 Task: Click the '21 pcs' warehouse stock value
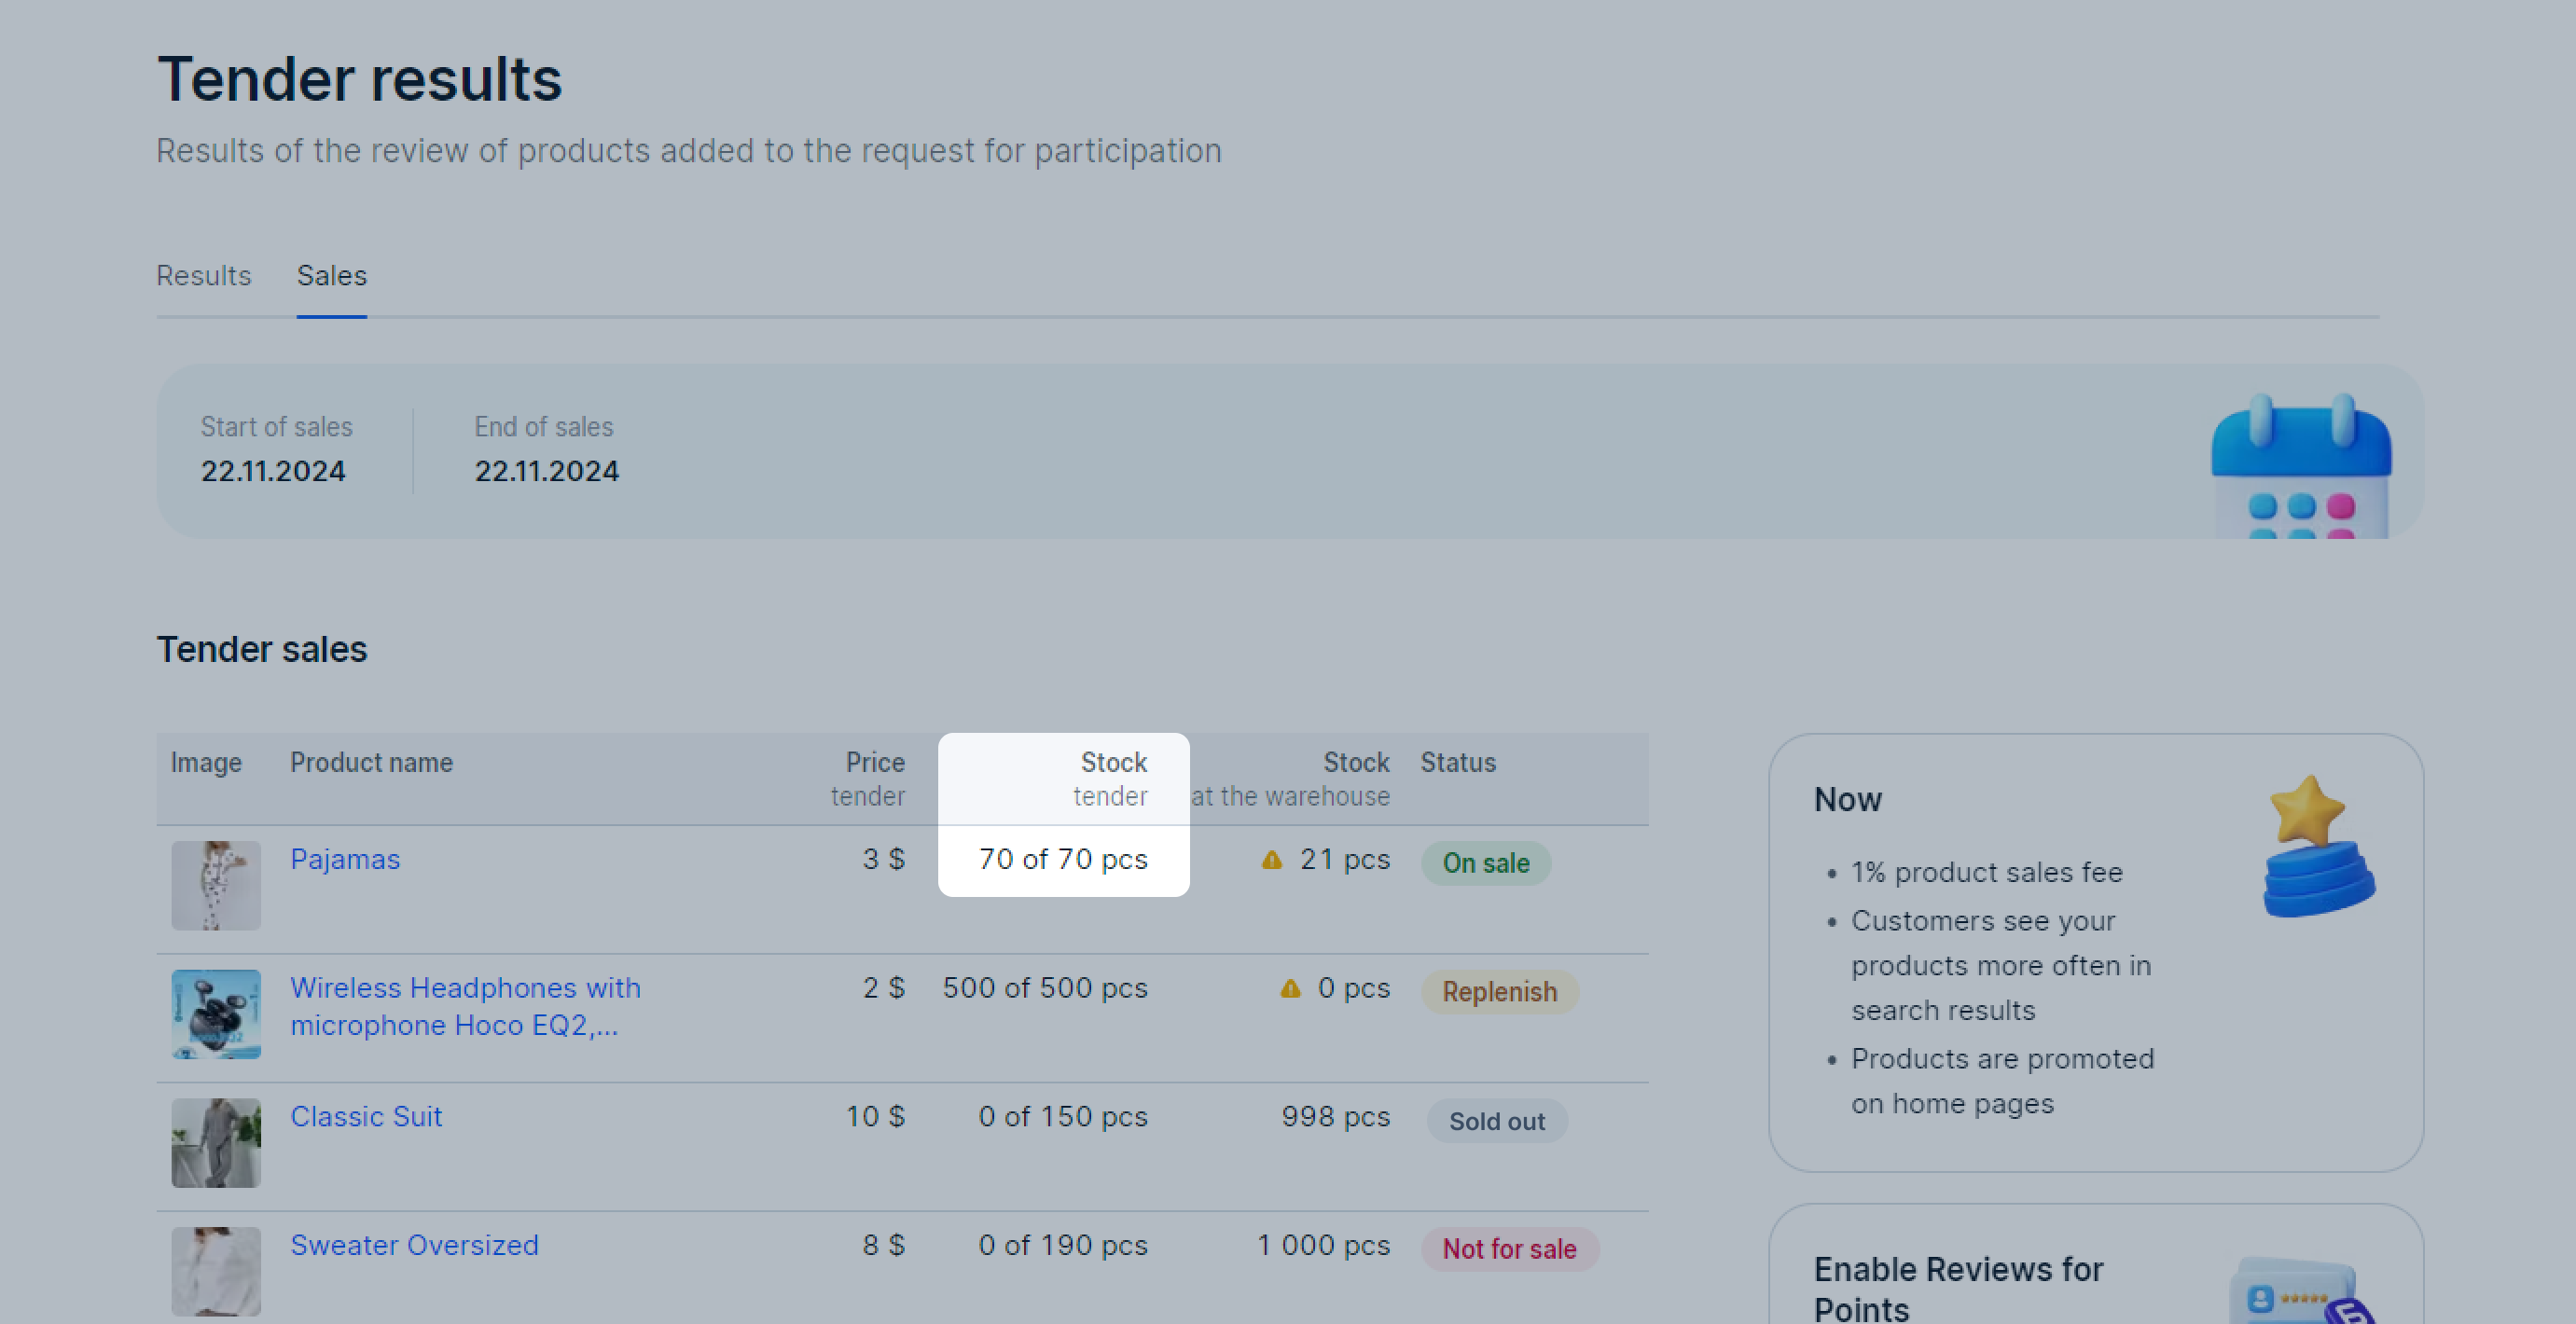(1345, 859)
